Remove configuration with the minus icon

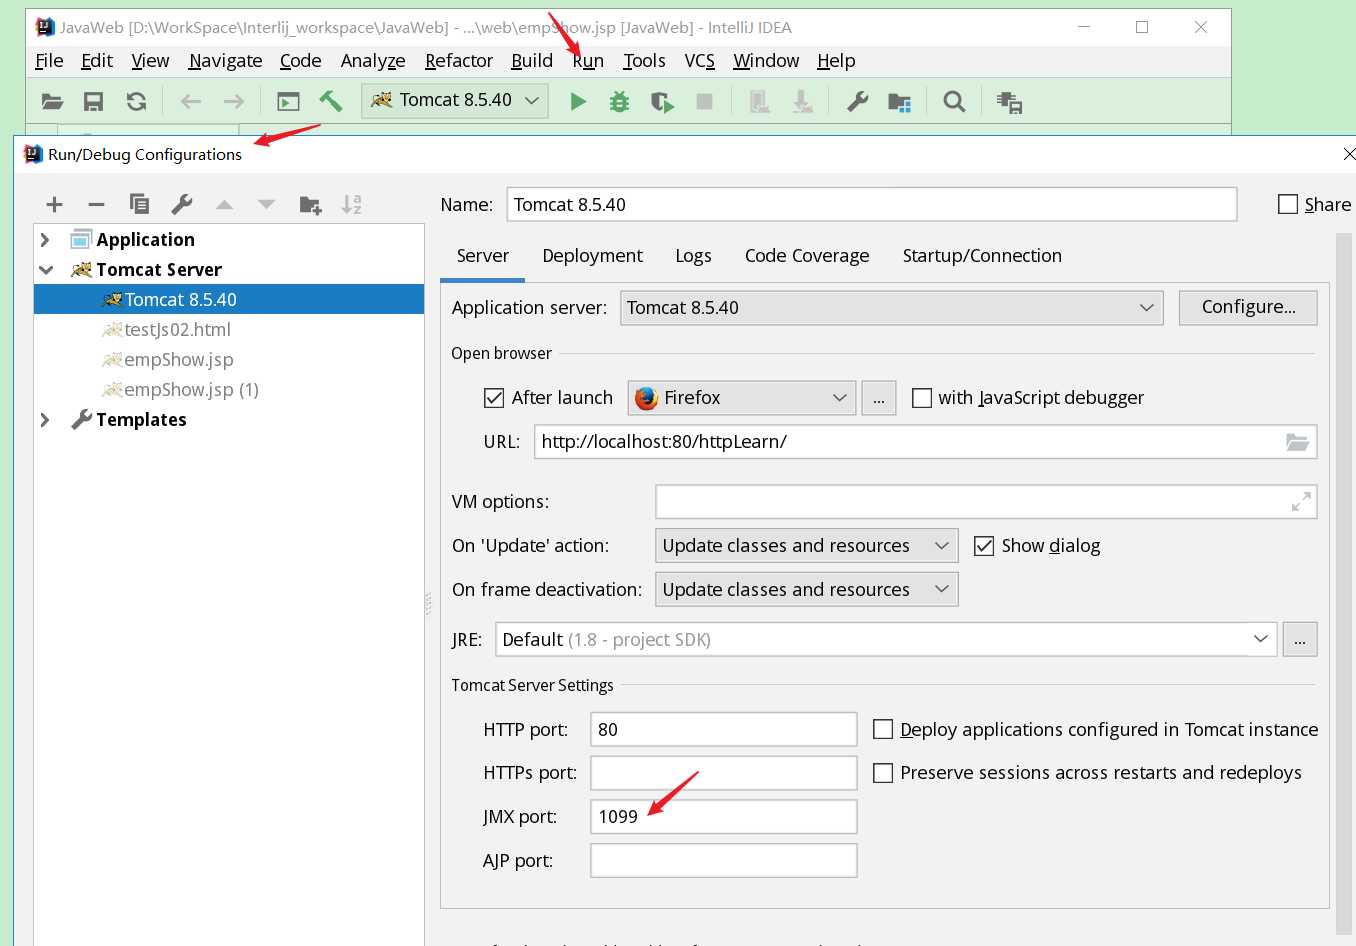coord(97,205)
